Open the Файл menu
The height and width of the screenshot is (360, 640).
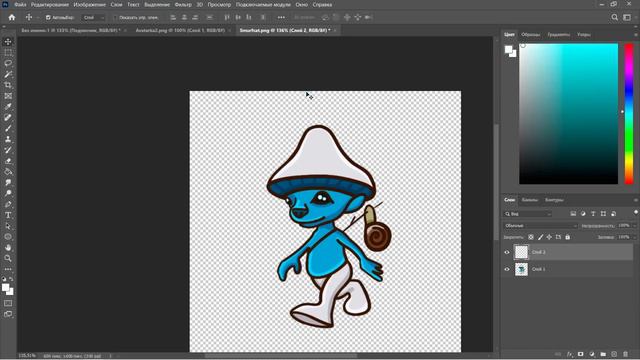(20, 5)
